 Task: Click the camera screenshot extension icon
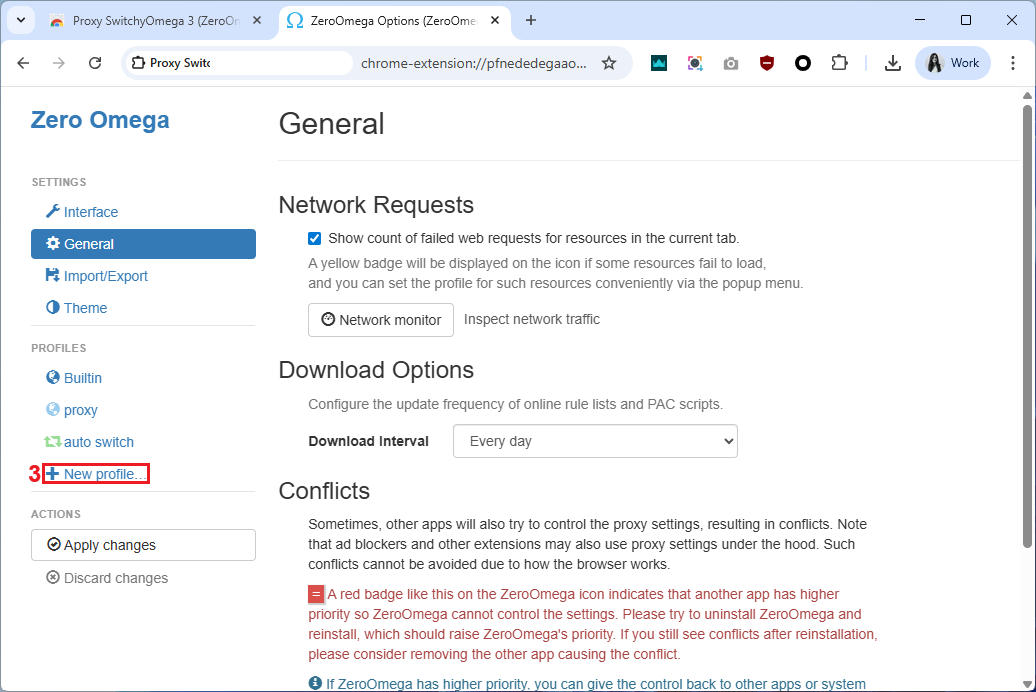731,63
